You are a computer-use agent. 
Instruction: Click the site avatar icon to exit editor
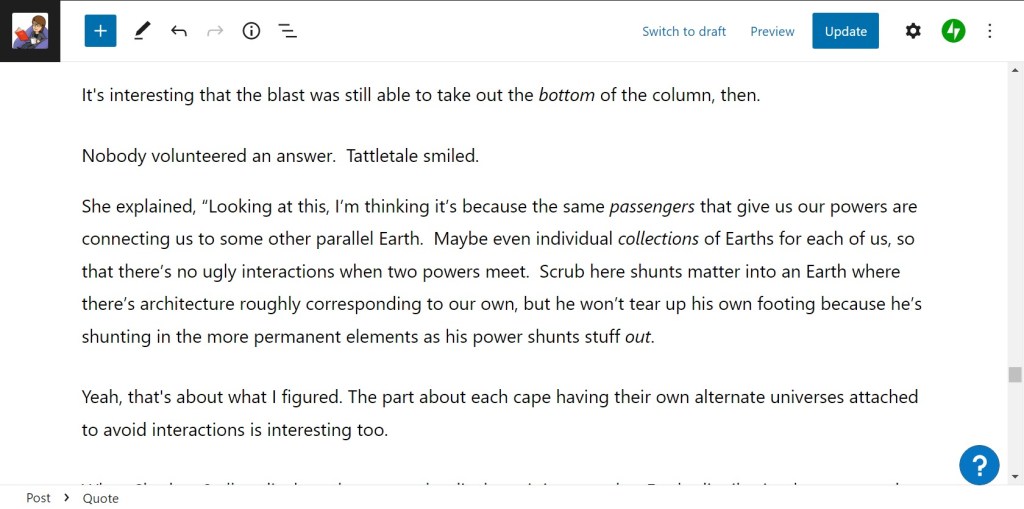tap(30, 31)
